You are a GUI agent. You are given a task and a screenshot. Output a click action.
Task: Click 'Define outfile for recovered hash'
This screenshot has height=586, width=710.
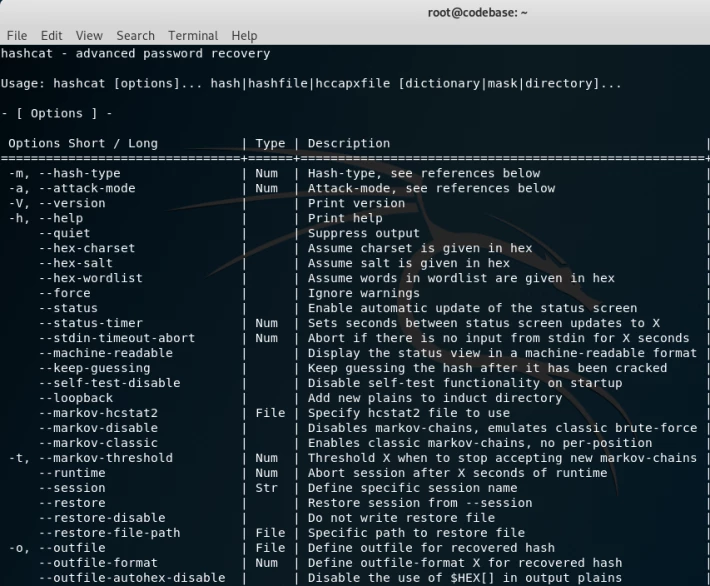432,548
